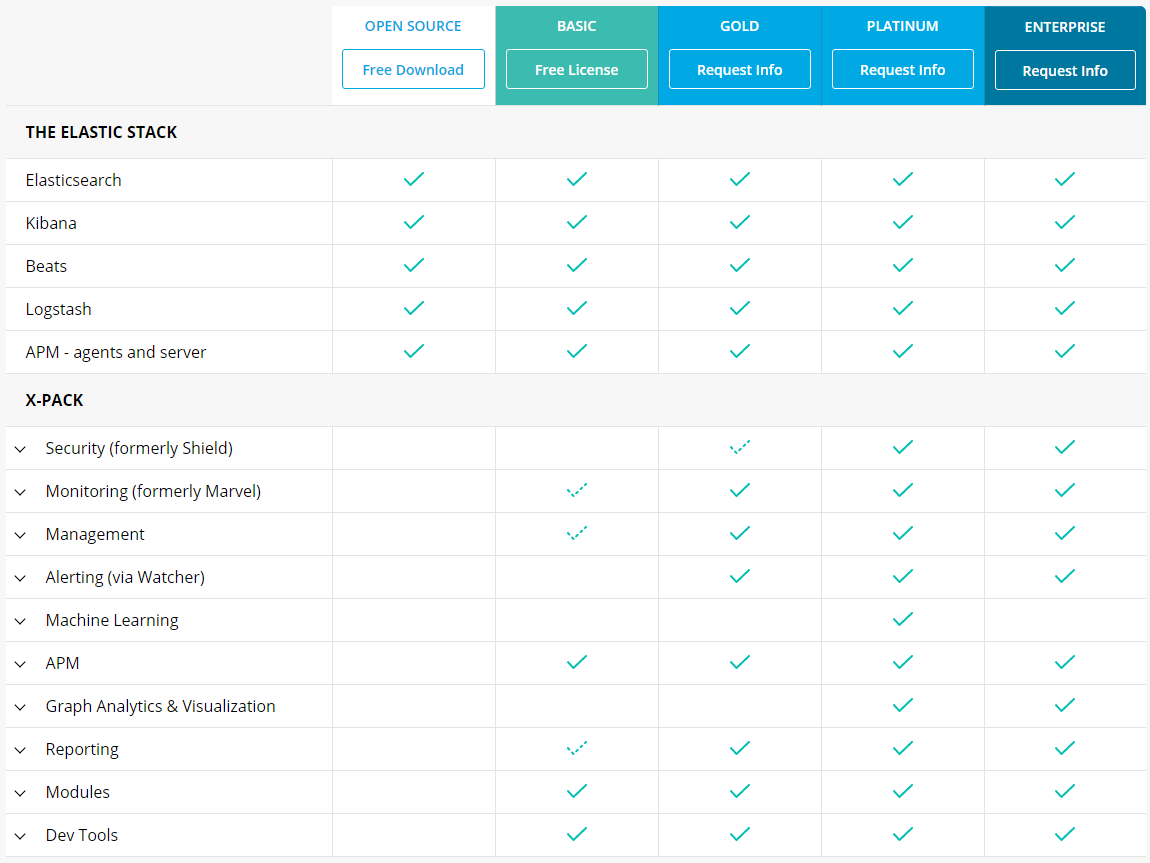1150x863 pixels.
Task: Click the dotted checkmark for Reporting in Basic
Action: (x=576, y=748)
